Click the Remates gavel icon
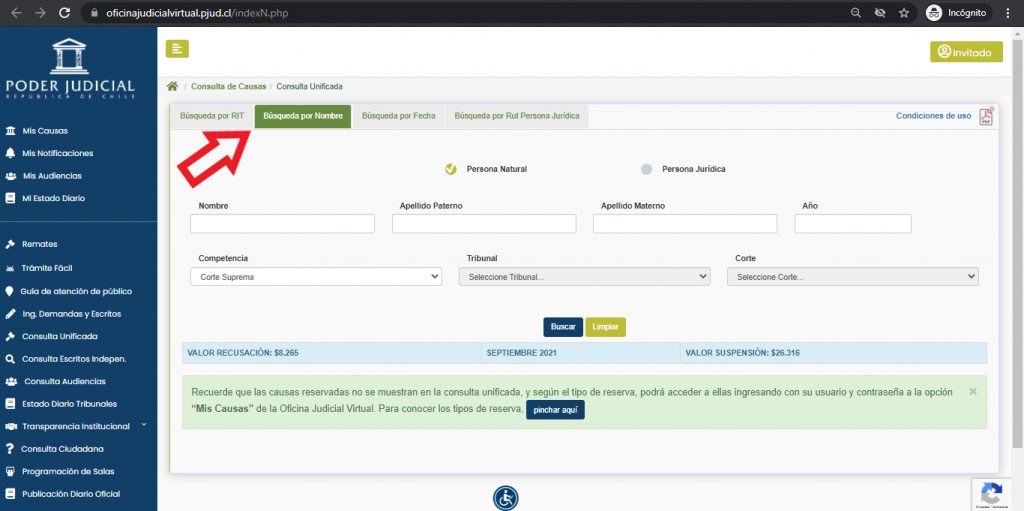This screenshot has width=1024, height=511. (x=10, y=244)
